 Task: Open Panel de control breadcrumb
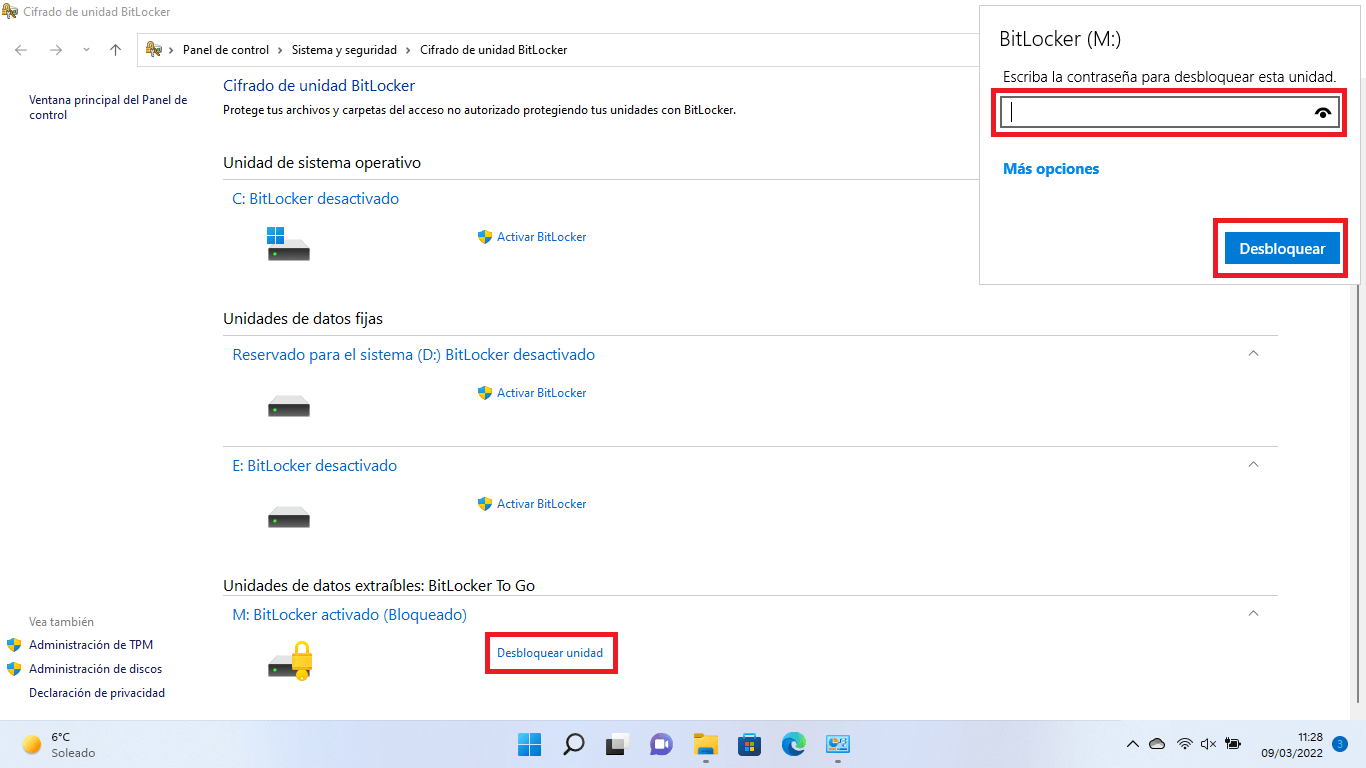pos(227,50)
